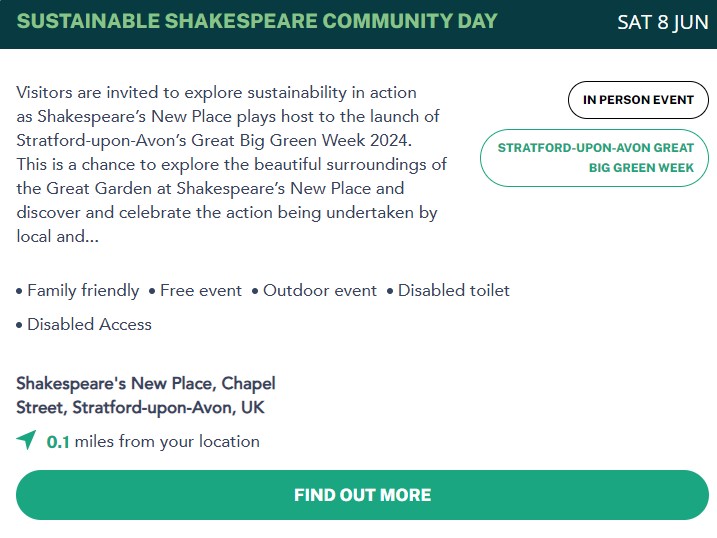The image size is (717, 538).
Task: Click the Sustainable Shakespeare Community Day title
Action: pyautogui.click(x=257, y=21)
